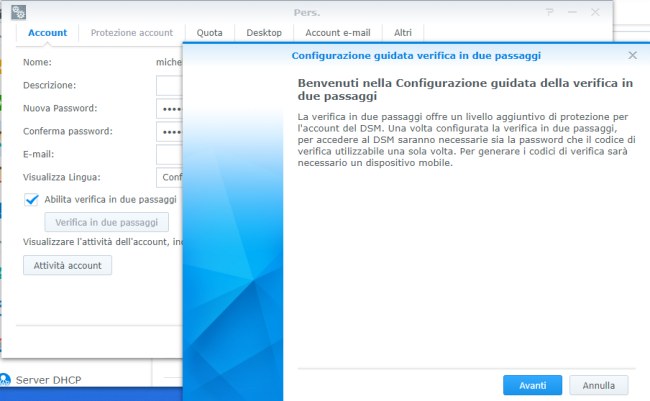This screenshot has width=650, height=401.
Task: Go to the Desktop tab
Action: [264, 33]
